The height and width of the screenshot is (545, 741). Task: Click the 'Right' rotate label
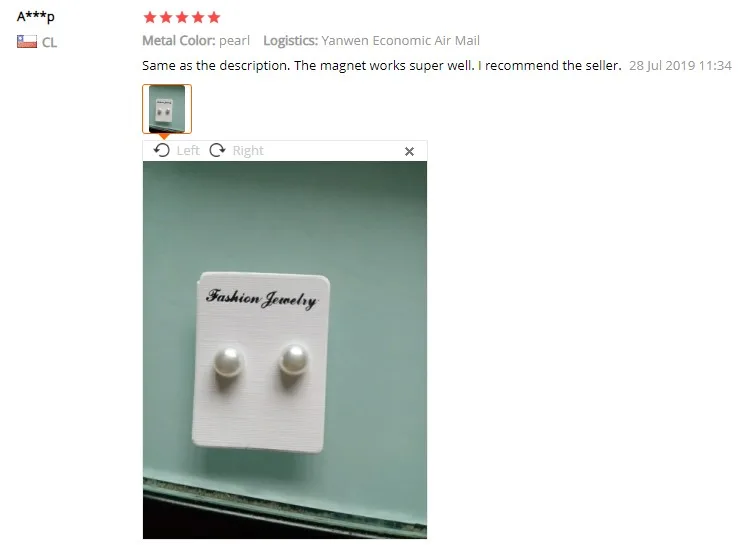tap(248, 150)
